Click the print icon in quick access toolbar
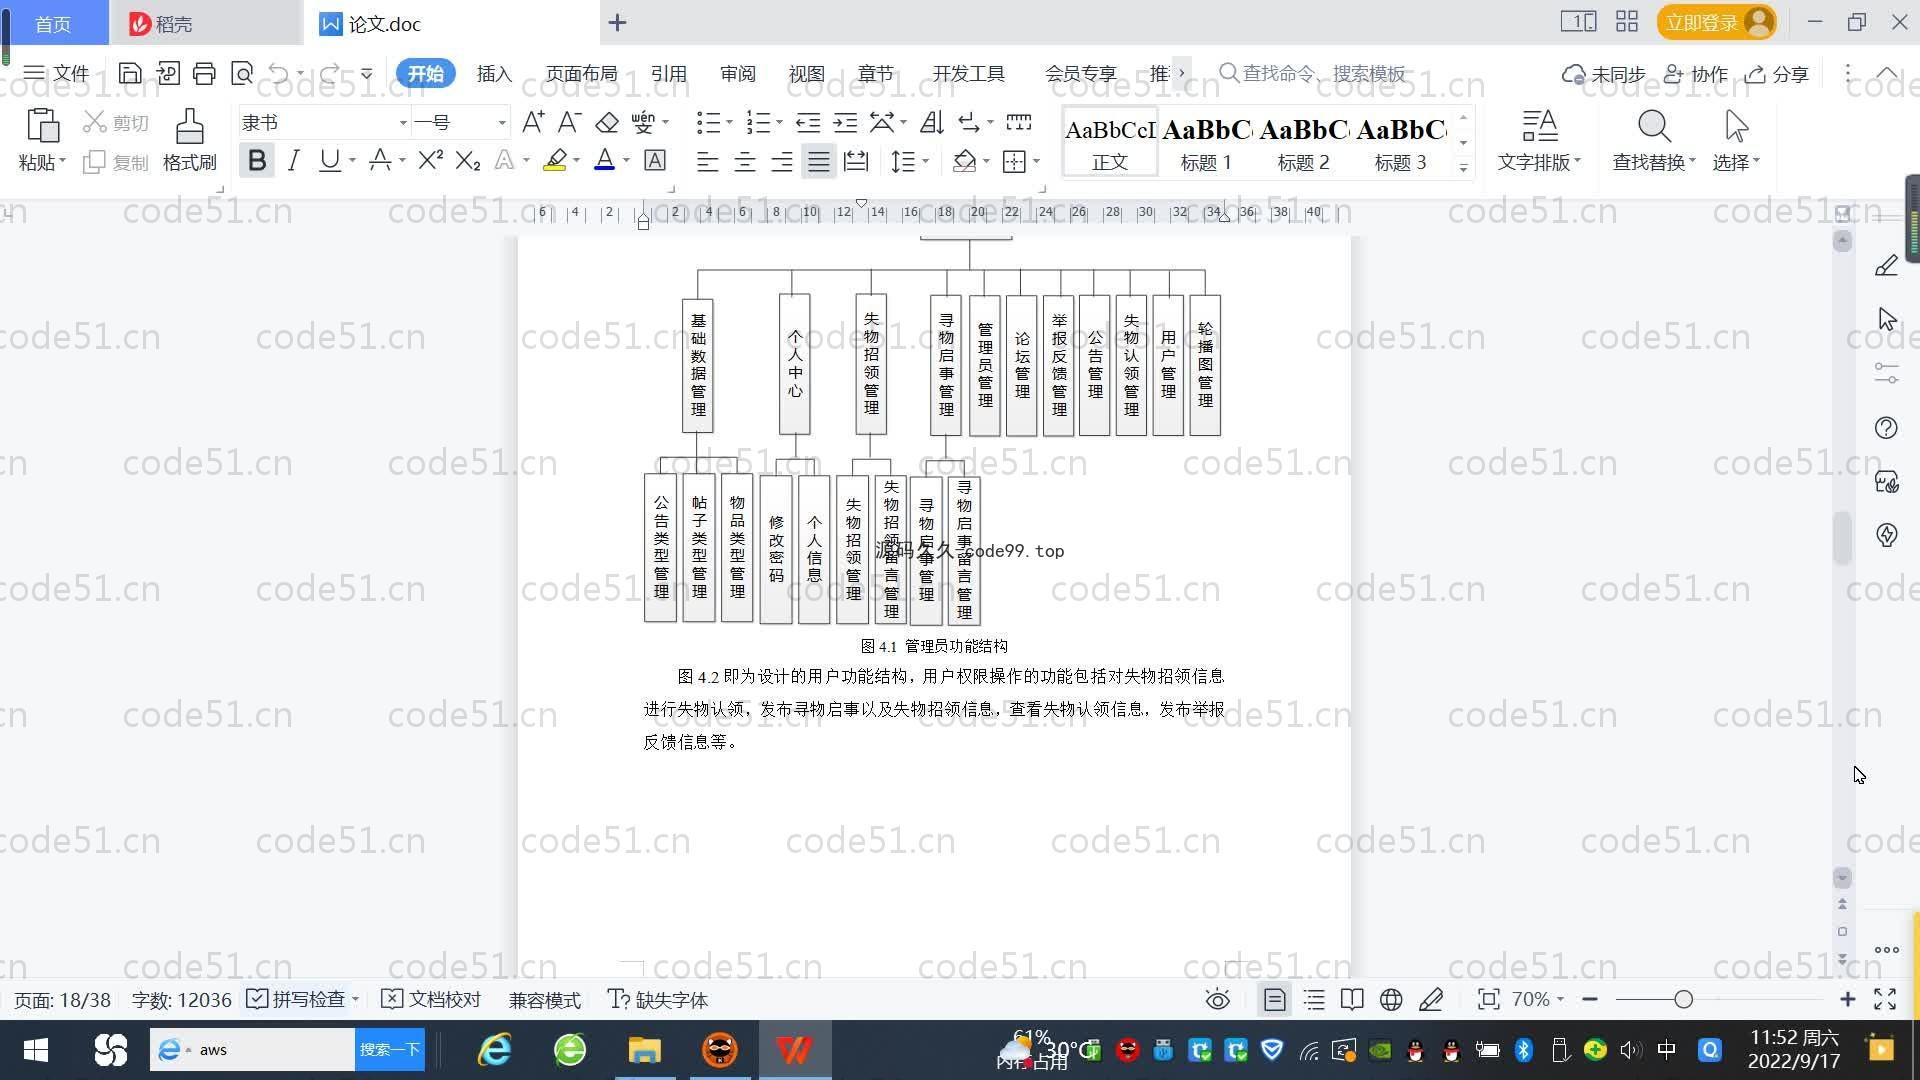The image size is (1920, 1080). [204, 73]
